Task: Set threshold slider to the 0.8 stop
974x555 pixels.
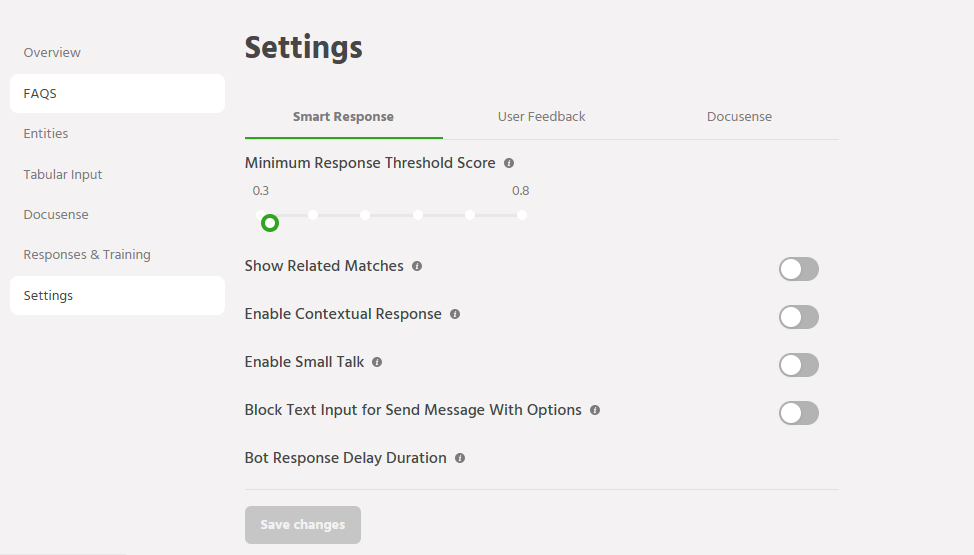Action: point(522,215)
